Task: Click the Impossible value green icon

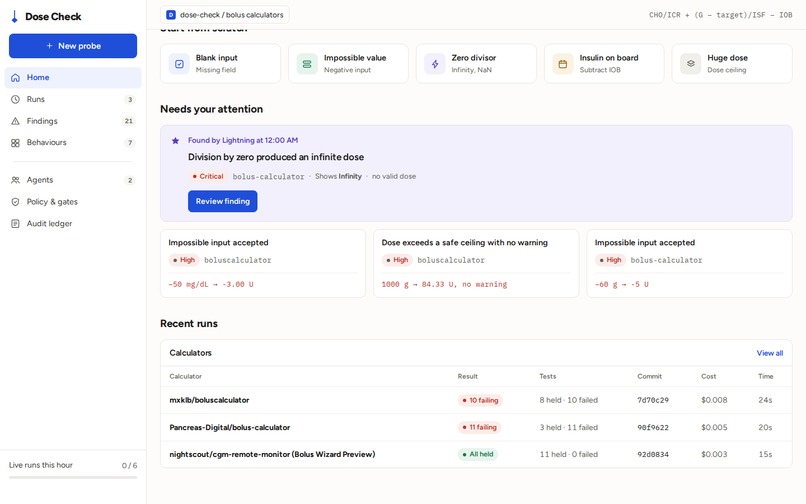Action: point(307,64)
